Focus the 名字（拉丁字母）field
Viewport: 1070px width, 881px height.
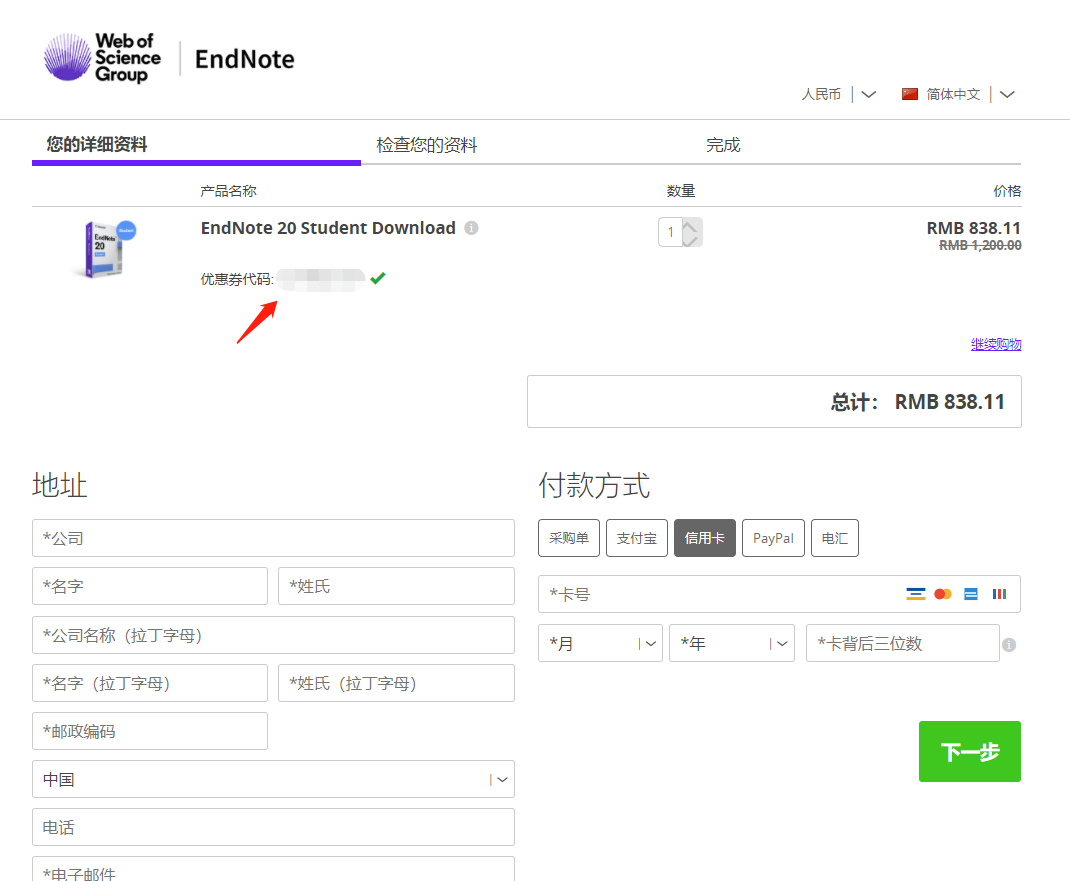click(149, 683)
